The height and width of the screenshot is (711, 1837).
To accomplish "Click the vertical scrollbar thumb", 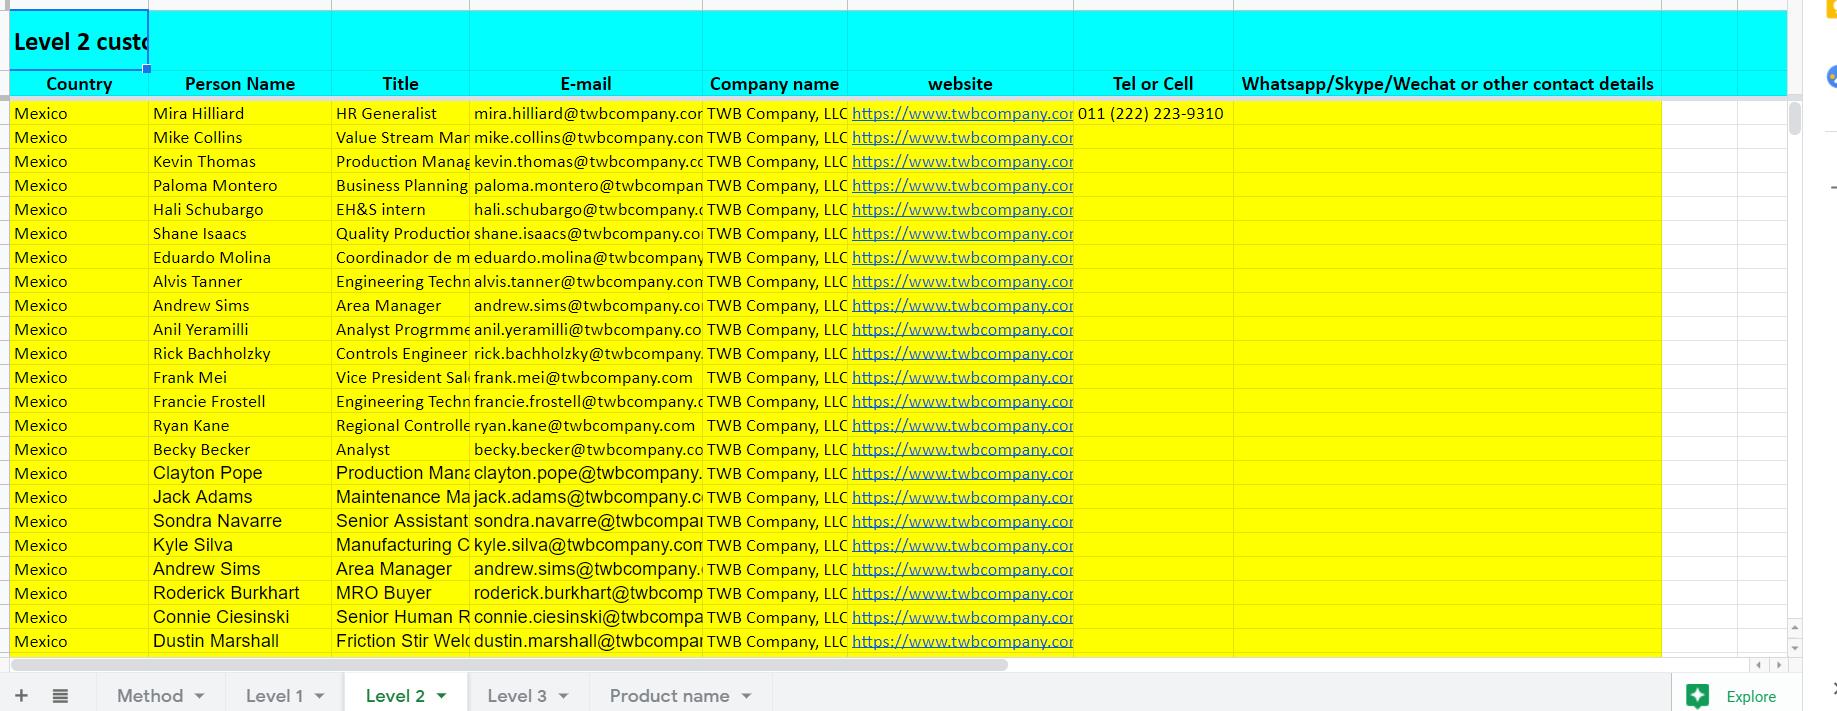I will [x=1795, y=118].
